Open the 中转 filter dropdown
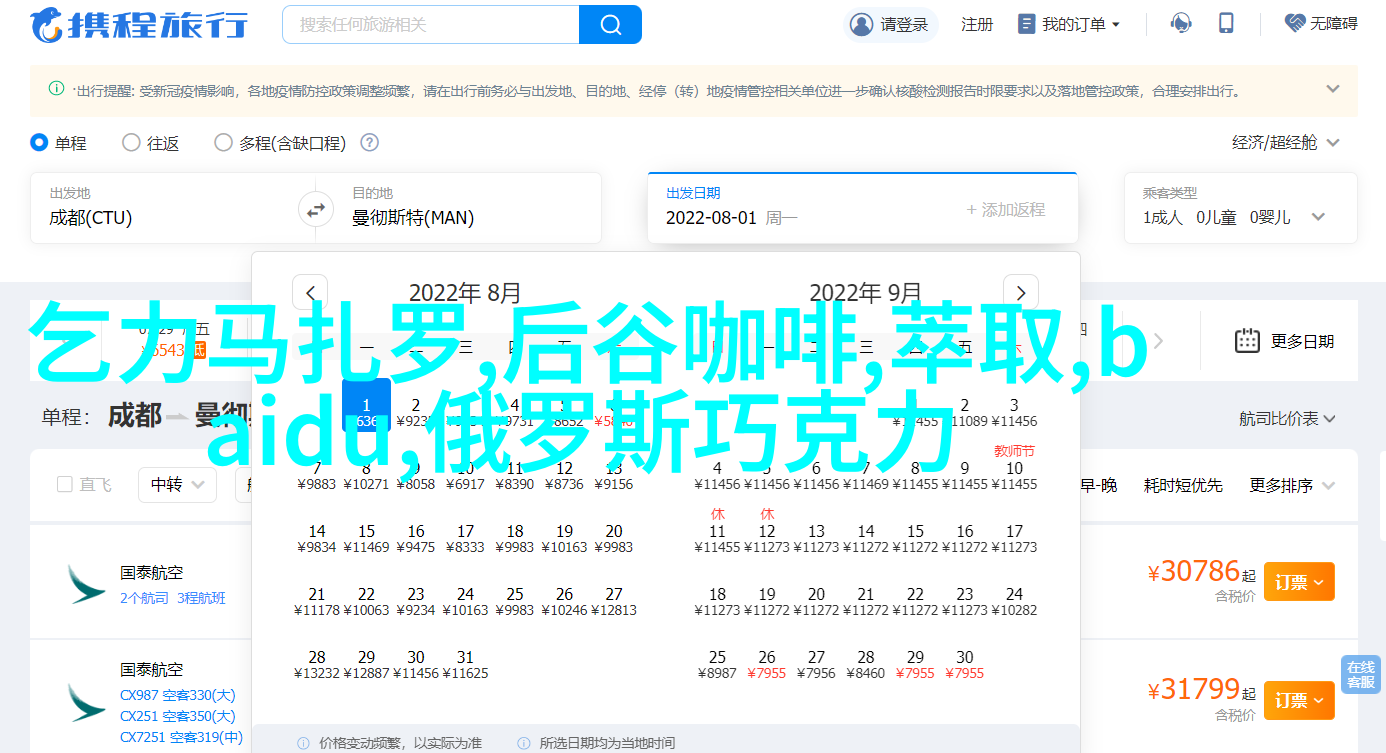Viewport: 1386px width, 753px height. 177,485
